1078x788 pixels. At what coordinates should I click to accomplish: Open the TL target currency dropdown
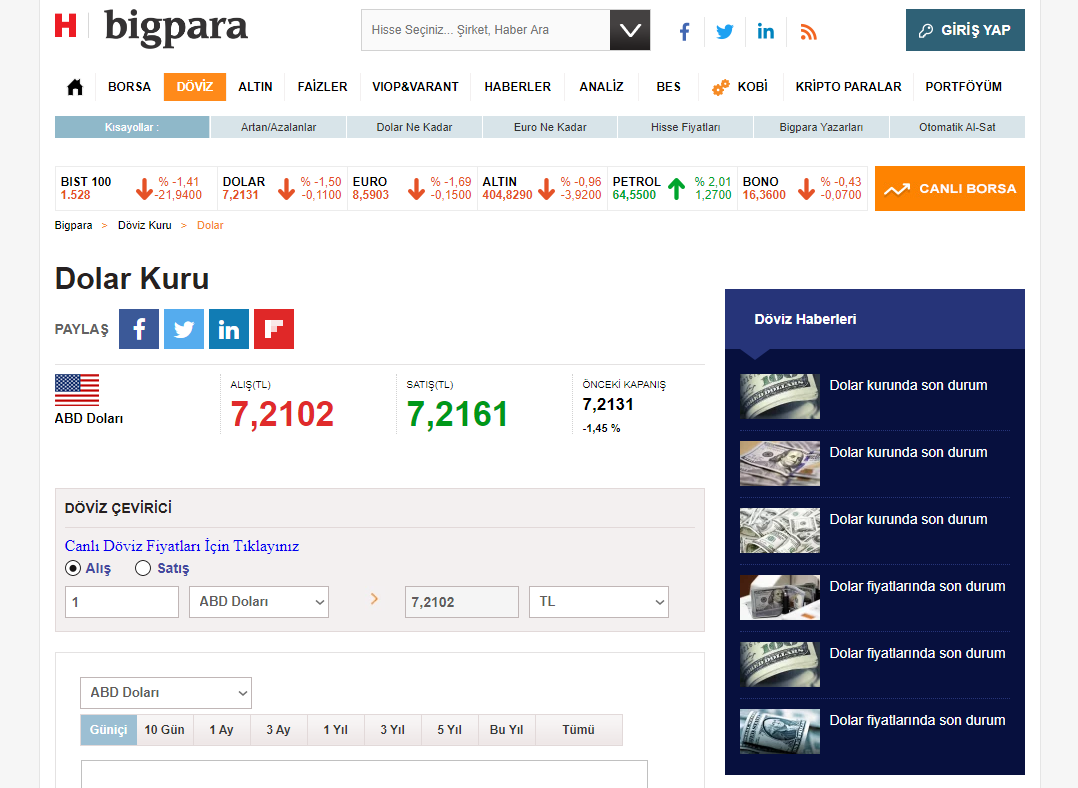coord(599,602)
